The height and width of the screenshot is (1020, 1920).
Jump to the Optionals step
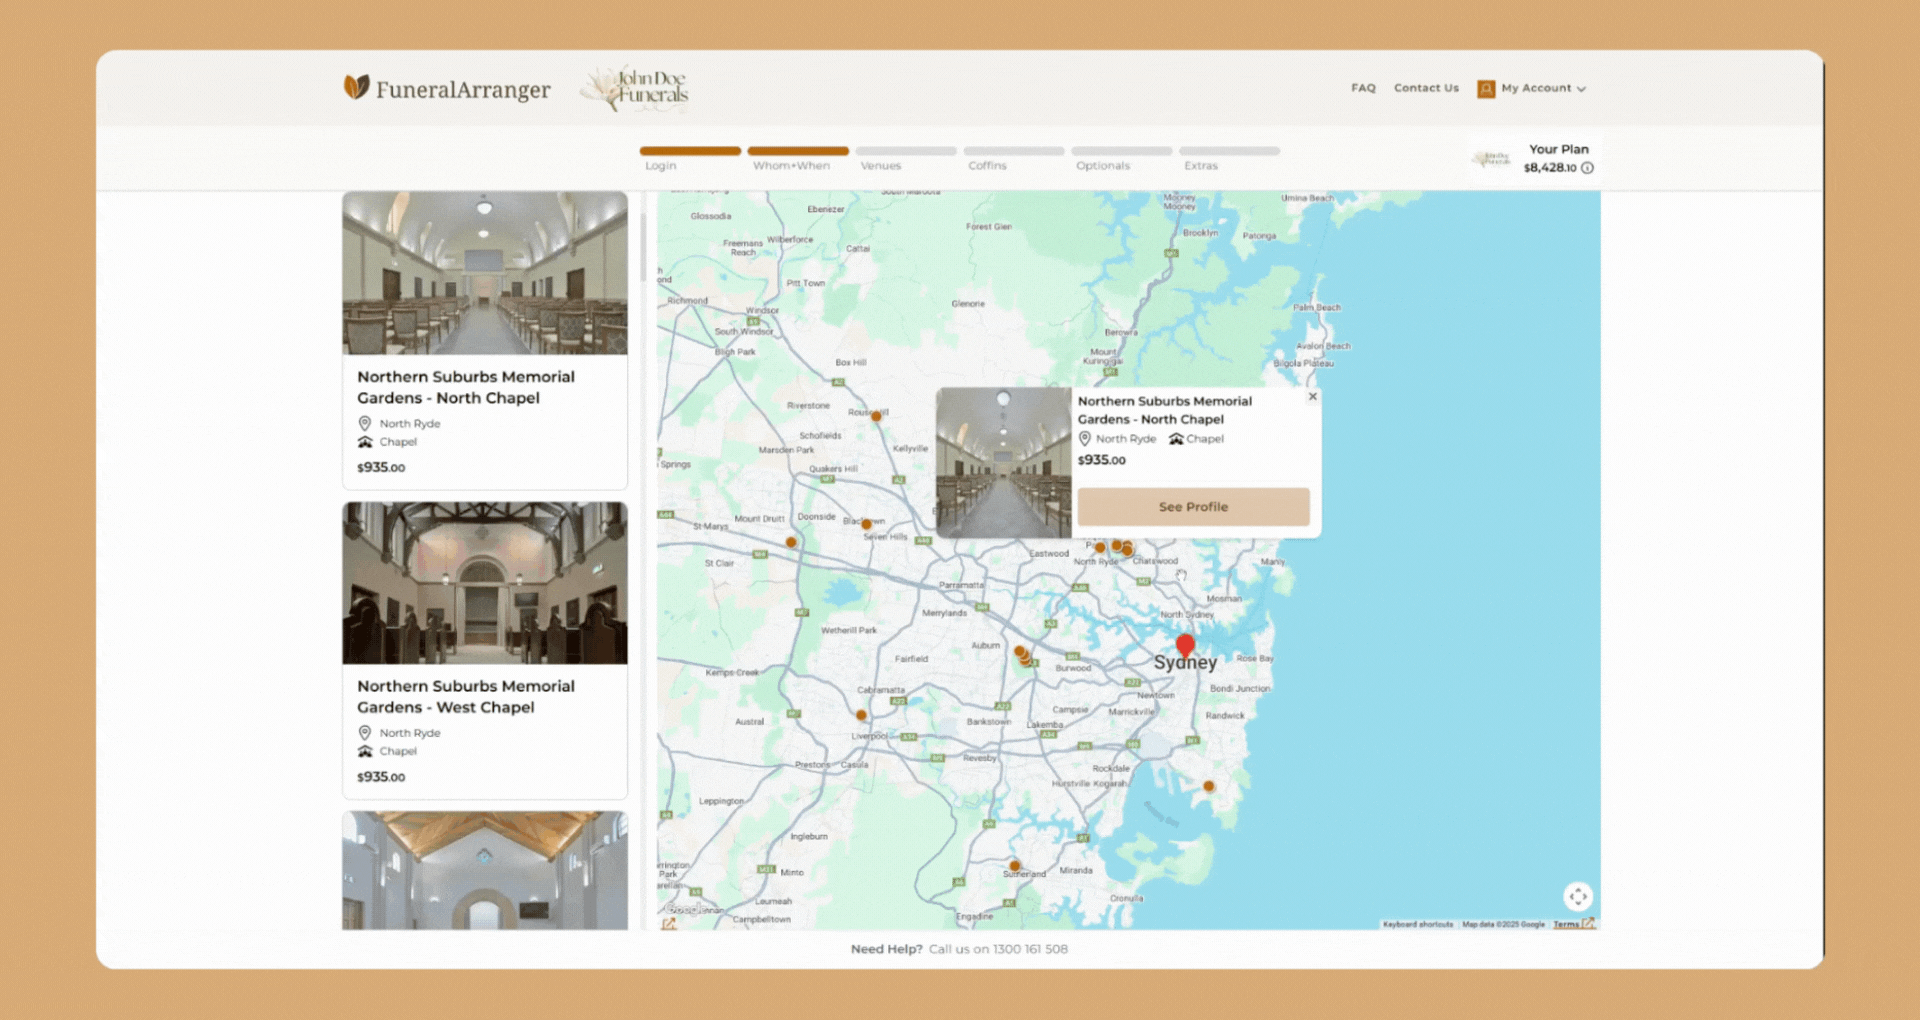click(1120, 158)
